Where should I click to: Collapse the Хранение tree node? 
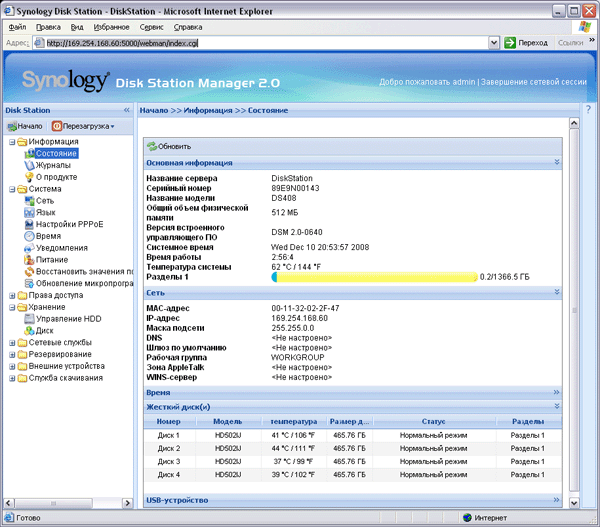click(x=12, y=307)
